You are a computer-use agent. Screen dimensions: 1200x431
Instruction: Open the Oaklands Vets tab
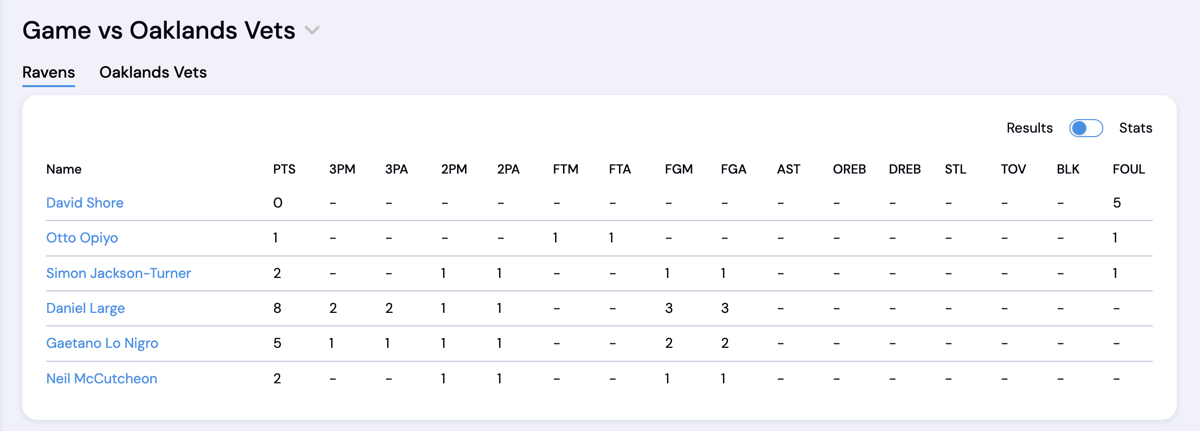coord(153,72)
